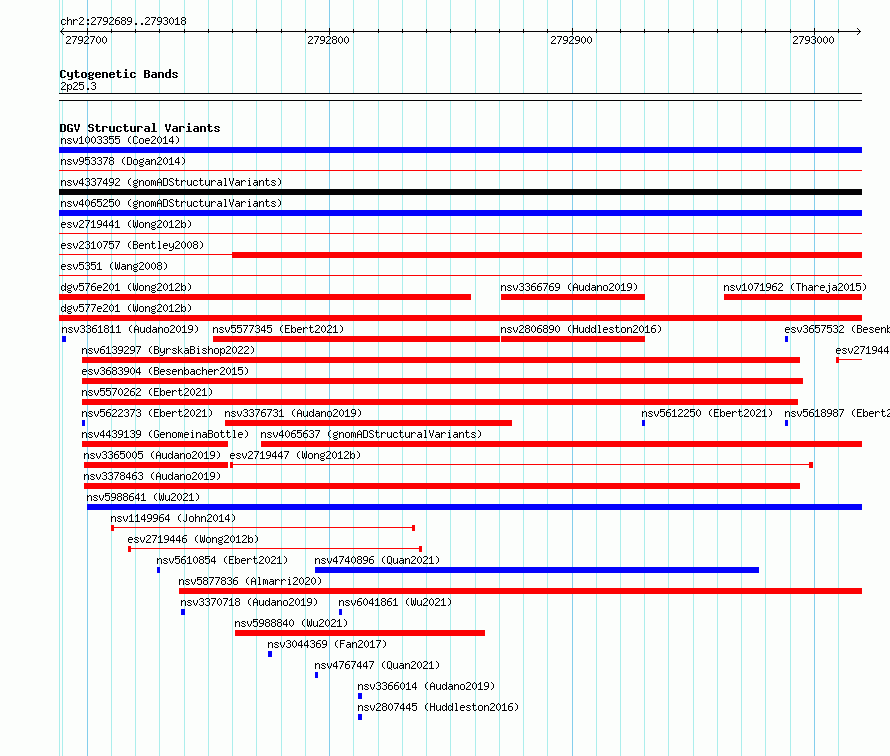Click small blue marker under nsv2807445
The width and height of the screenshot is (890, 756).
(360, 717)
